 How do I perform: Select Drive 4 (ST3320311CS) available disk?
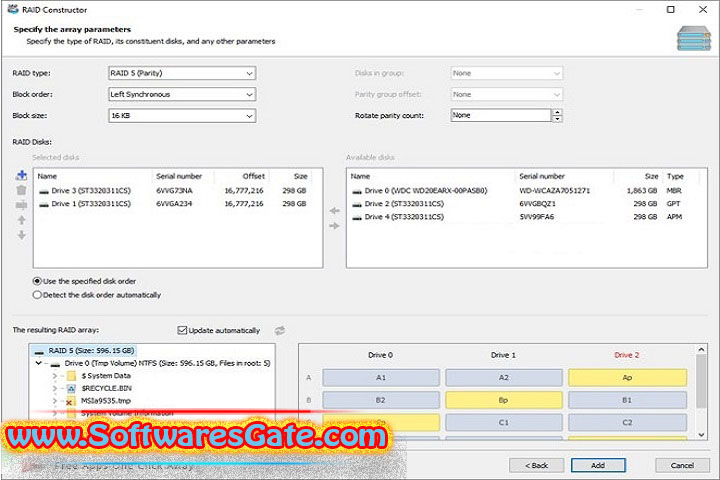[x=526, y=217]
